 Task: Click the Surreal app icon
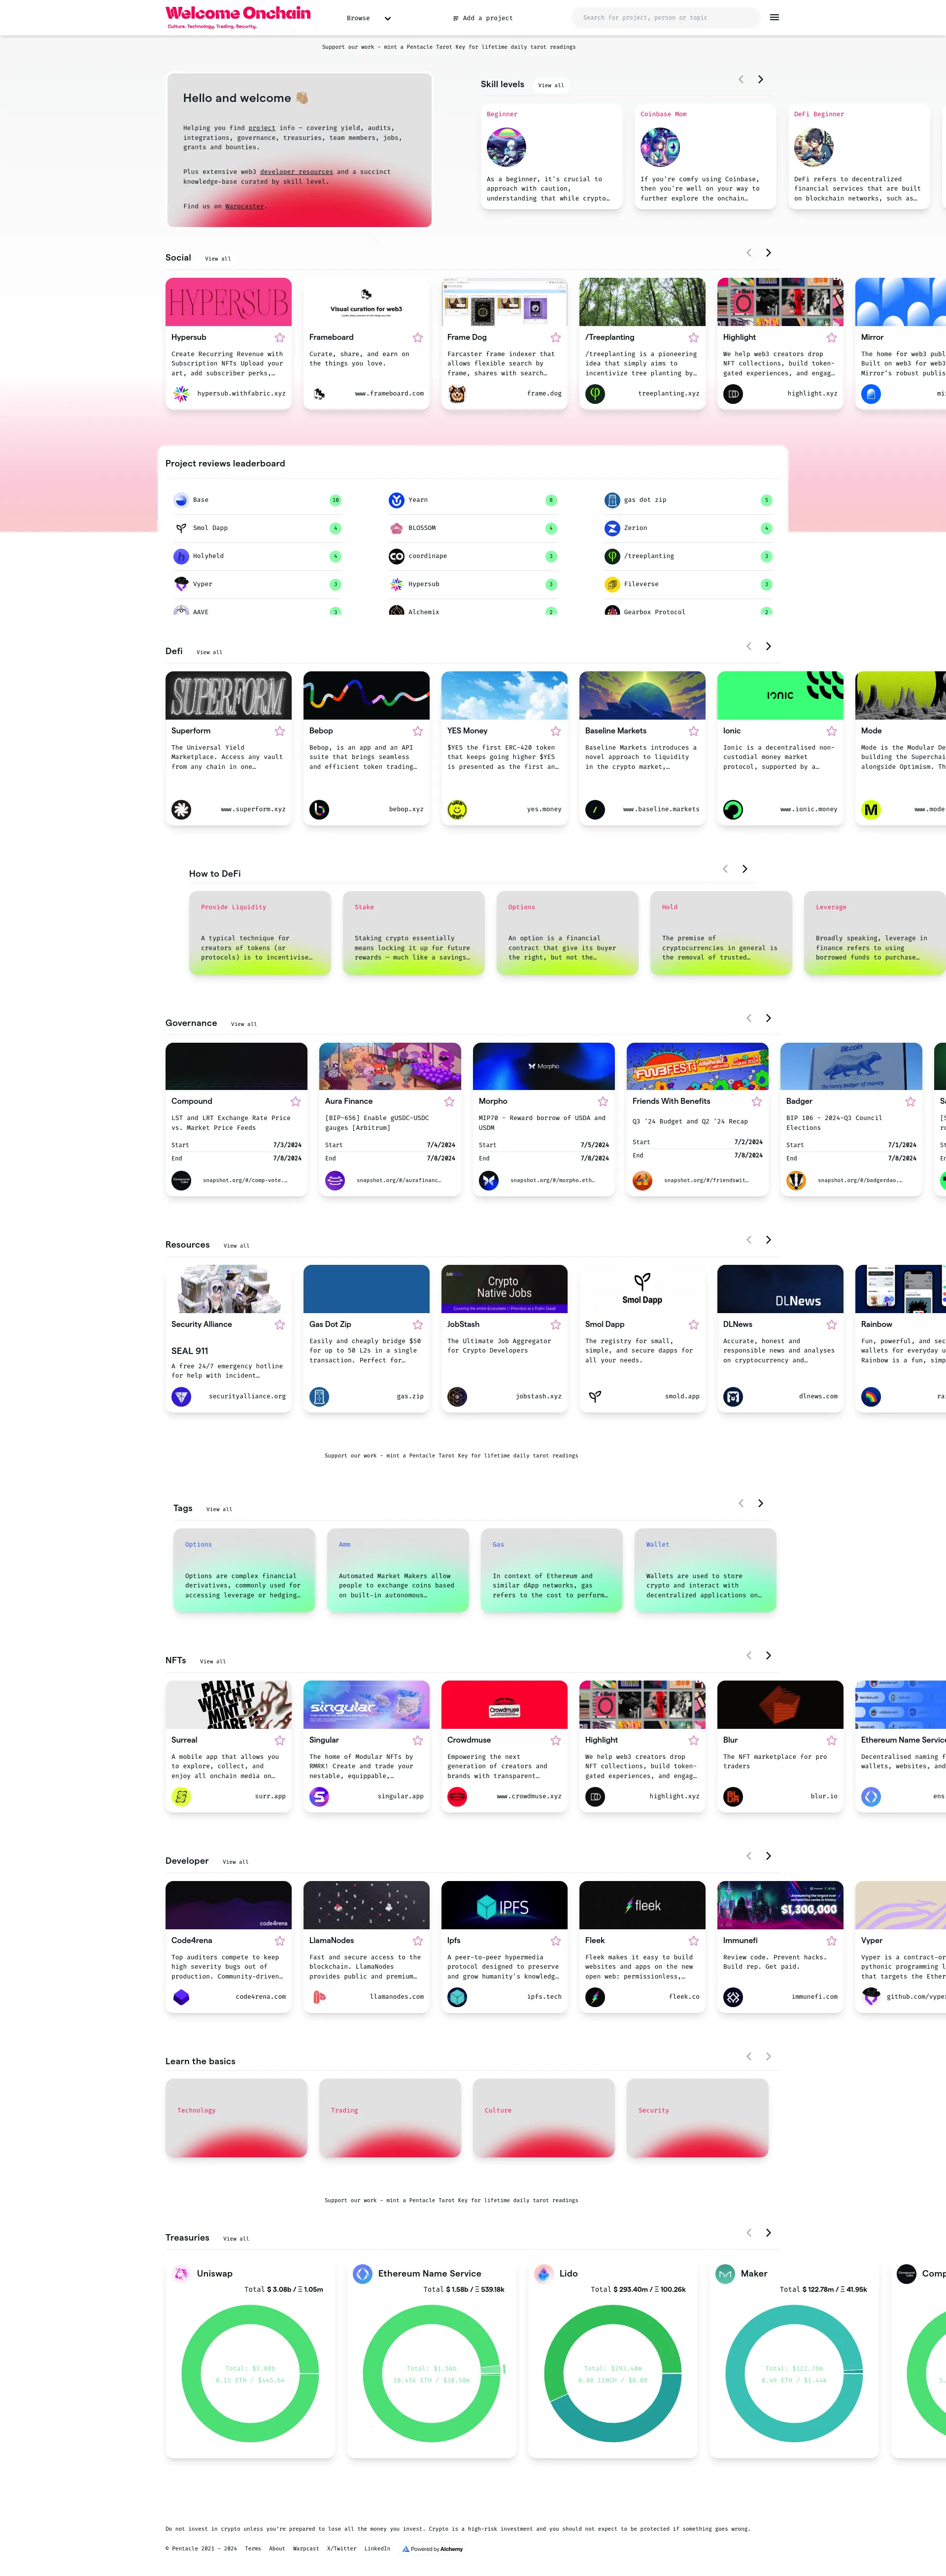[181, 1797]
